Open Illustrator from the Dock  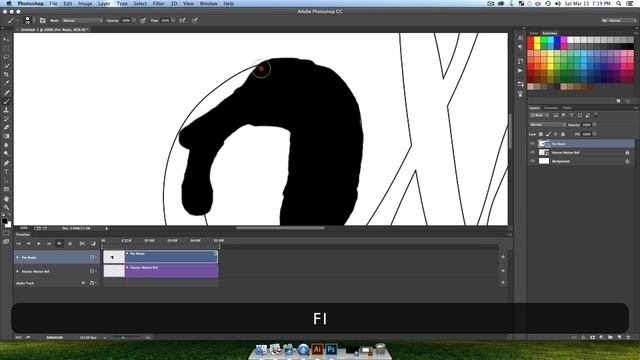[317, 349]
